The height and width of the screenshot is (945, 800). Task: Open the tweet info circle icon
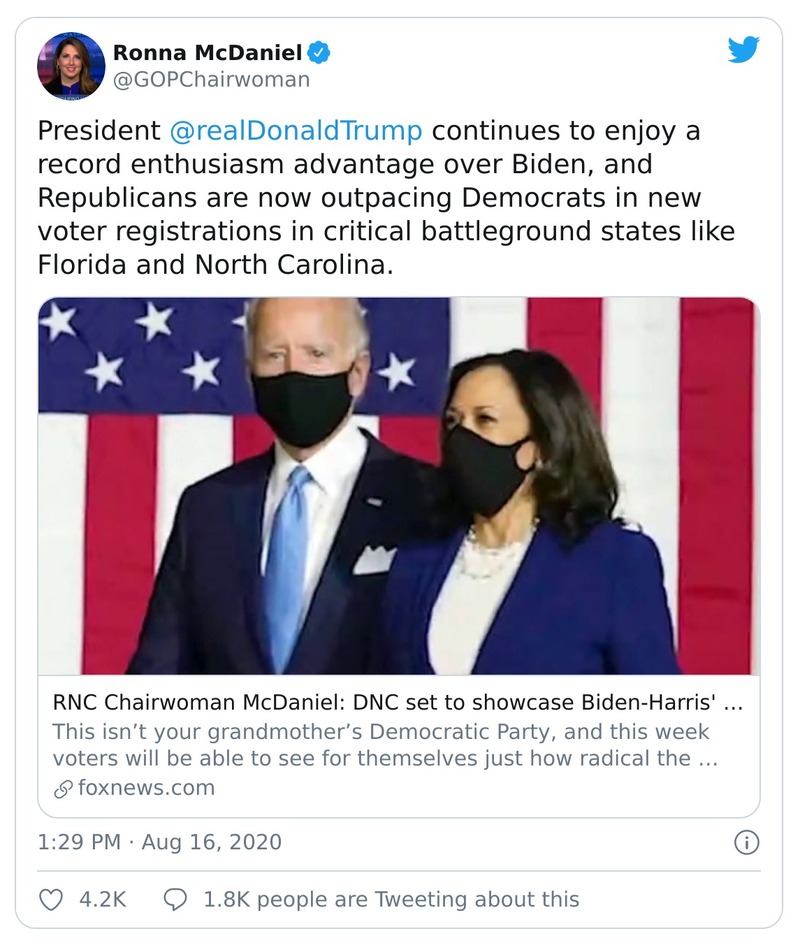tap(746, 843)
